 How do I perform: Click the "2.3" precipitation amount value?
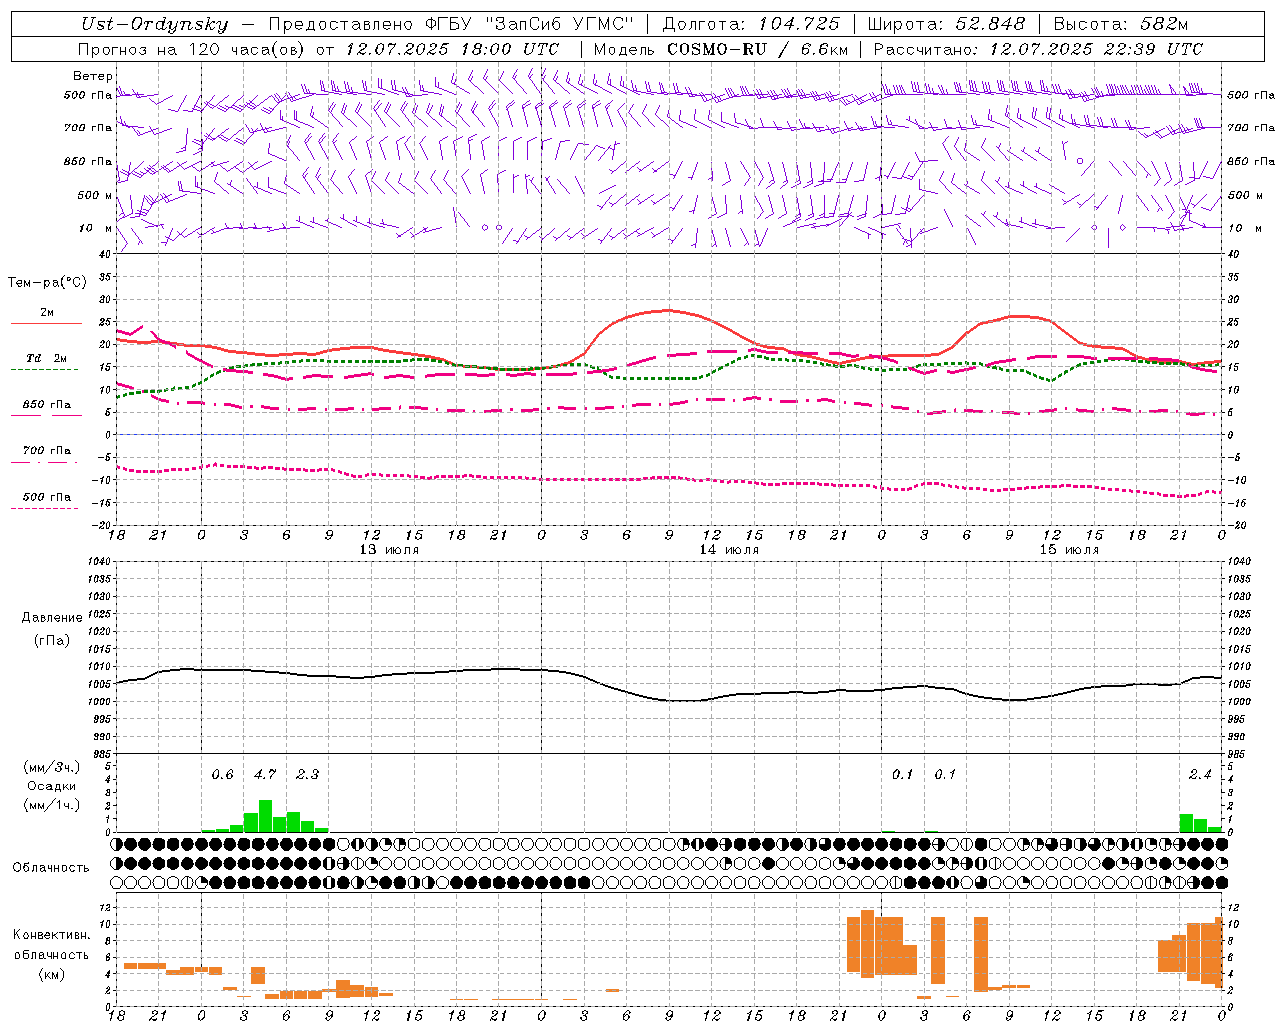[307, 774]
